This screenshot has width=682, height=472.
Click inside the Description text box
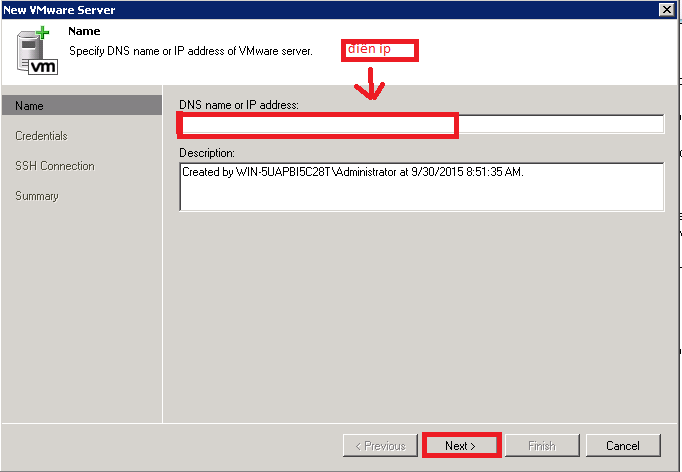click(421, 187)
